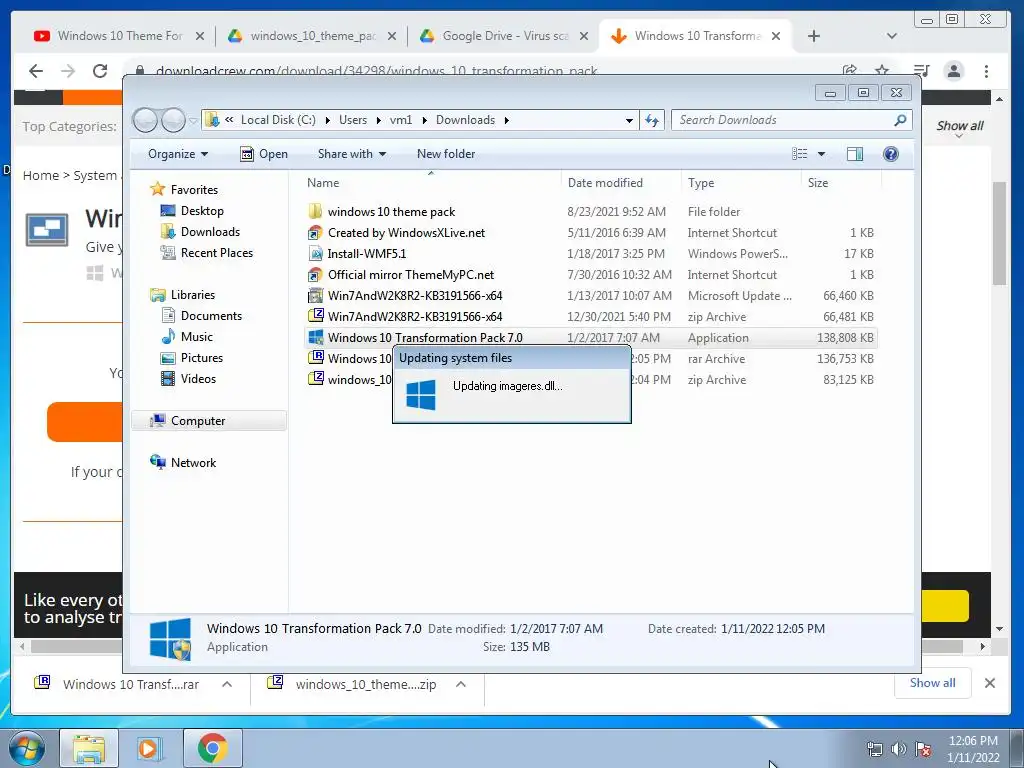Open Desktop in Favorites sidebar

pos(202,211)
